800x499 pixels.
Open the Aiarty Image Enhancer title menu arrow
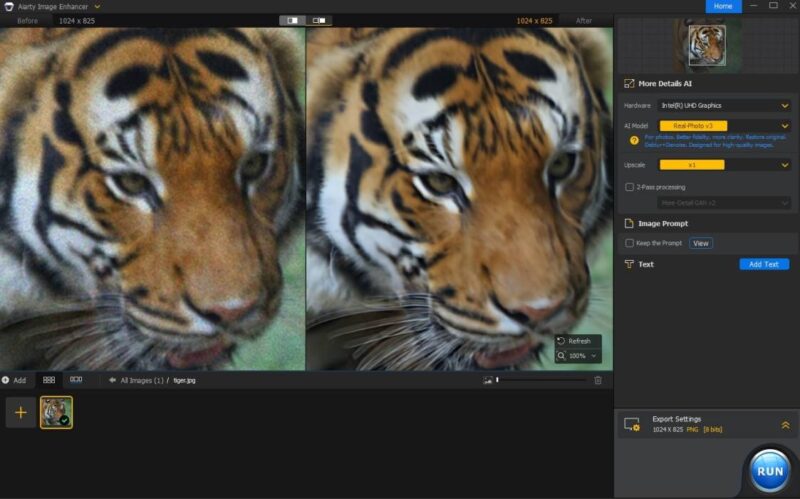pyautogui.click(x=97, y=7)
